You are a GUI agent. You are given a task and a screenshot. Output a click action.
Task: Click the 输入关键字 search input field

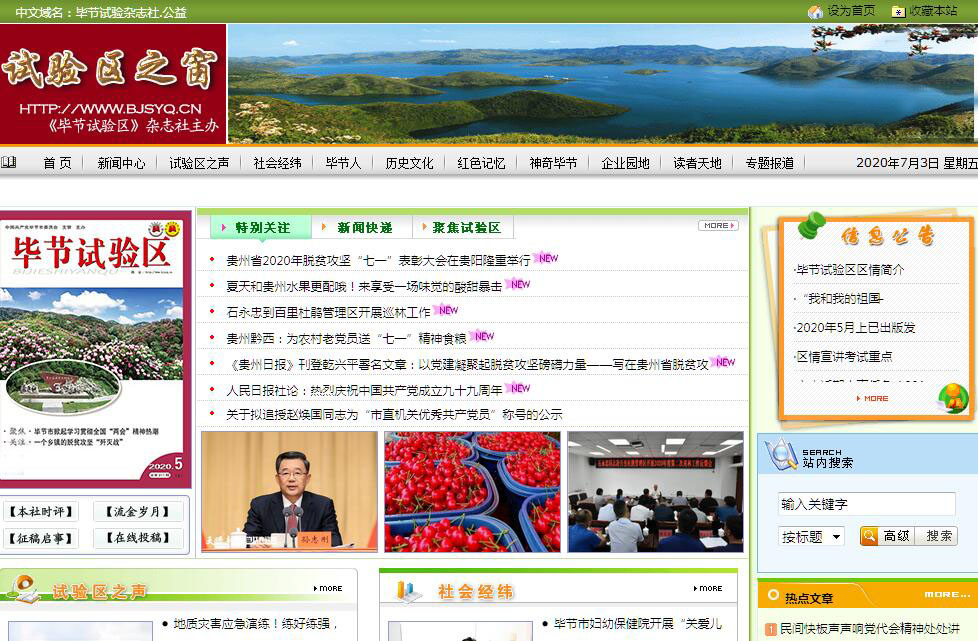click(x=866, y=504)
